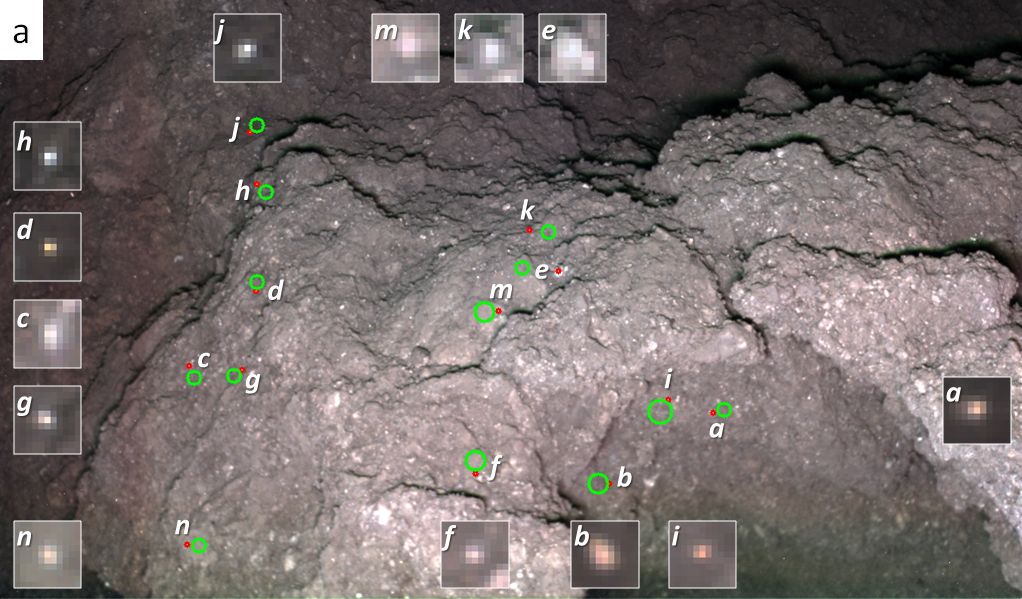Image resolution: width=1022 pixels, height=599 pixels.
Task: Click the white panel label 'a' box
Action: [x=21, y=30]
